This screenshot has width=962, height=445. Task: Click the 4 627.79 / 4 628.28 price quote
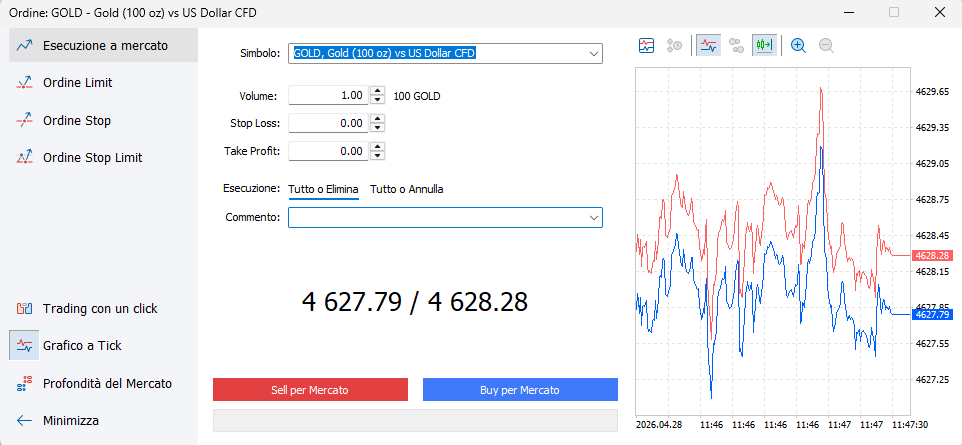pyautogui.click(x=415, y=303)
